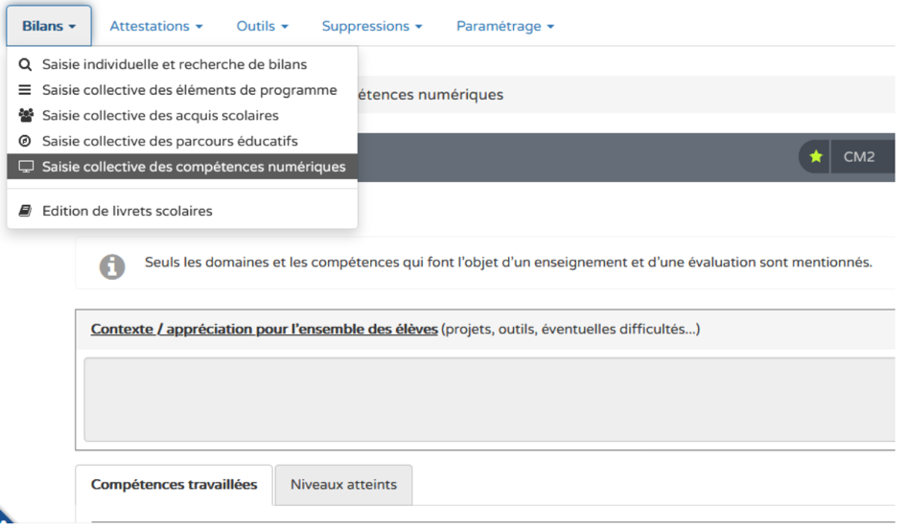
Task: Click the circular icon for parcours éducatifs
Action: [x=25, y=142]
